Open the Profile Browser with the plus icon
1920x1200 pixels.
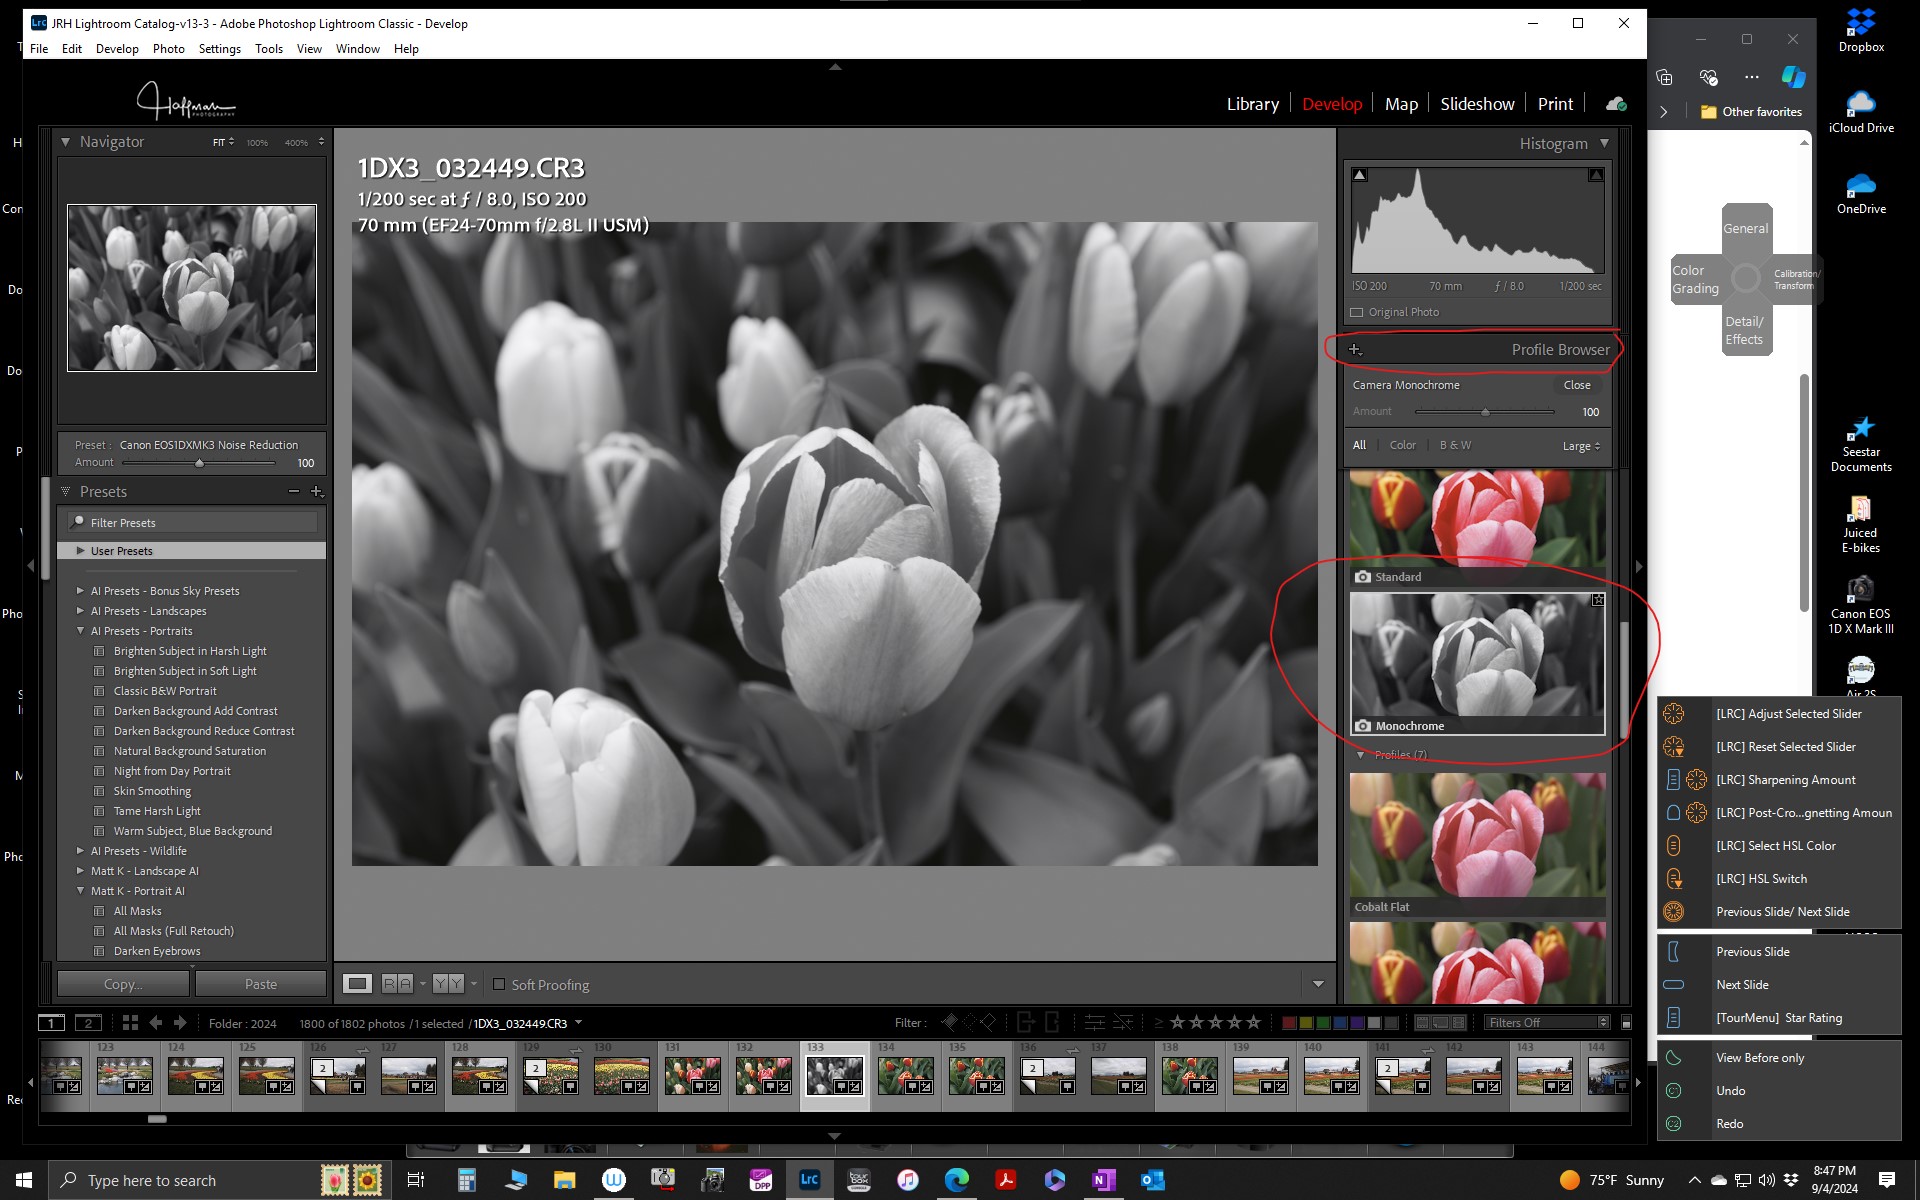[x=1356, y=350]
